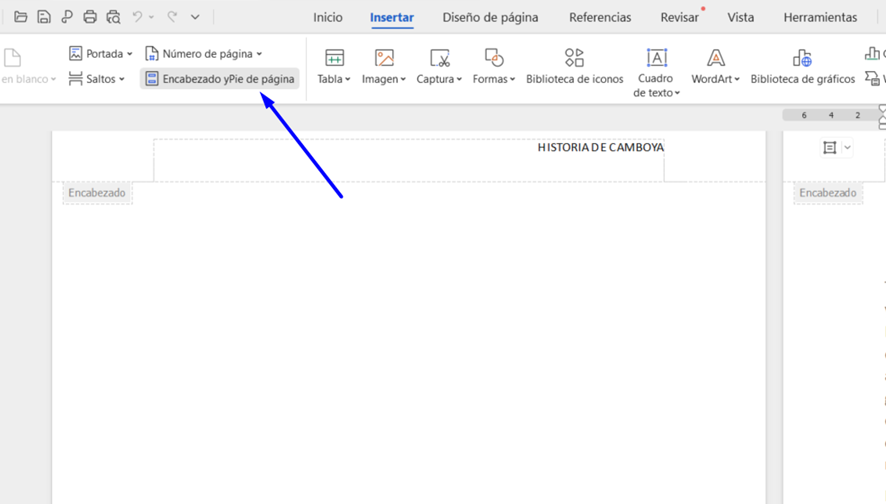886x504 pixels.
Task: Expand the Imagen dropdown arrow
Action: coord(403,79)
